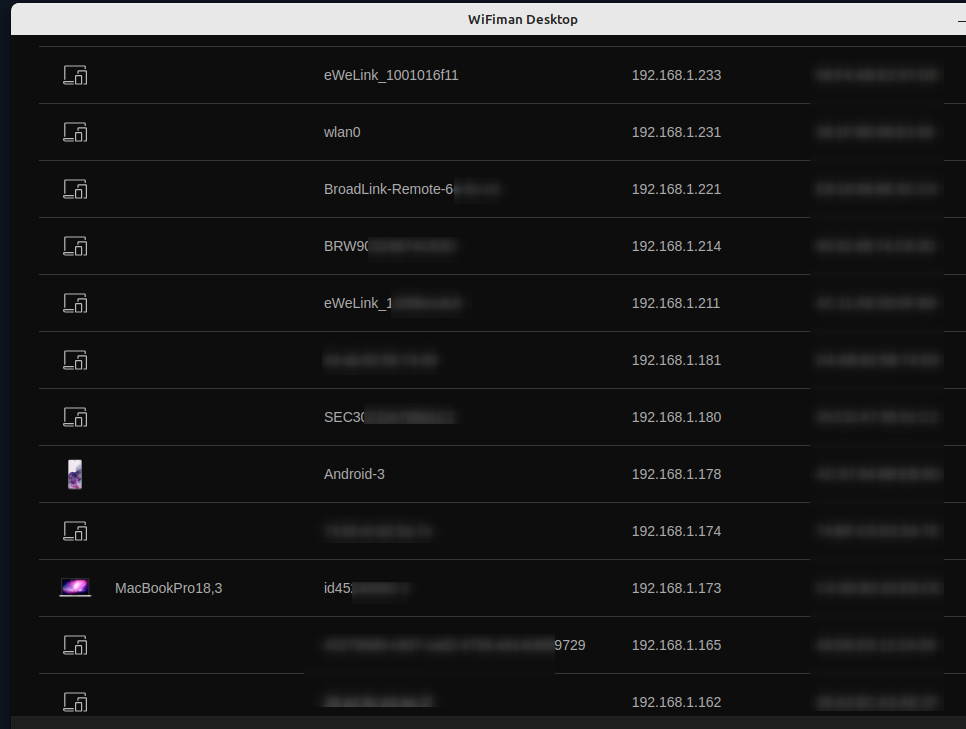Screen dimensions: 966x729
Task: Click IP address 192.168.1.233
Action: 676,75
